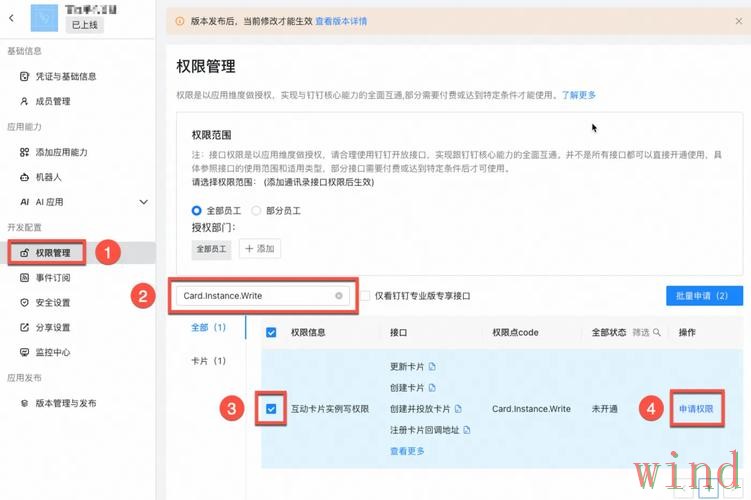Click the 筛选 search magnifier icon
Viewport: 751px width, 500px height.
657,332
